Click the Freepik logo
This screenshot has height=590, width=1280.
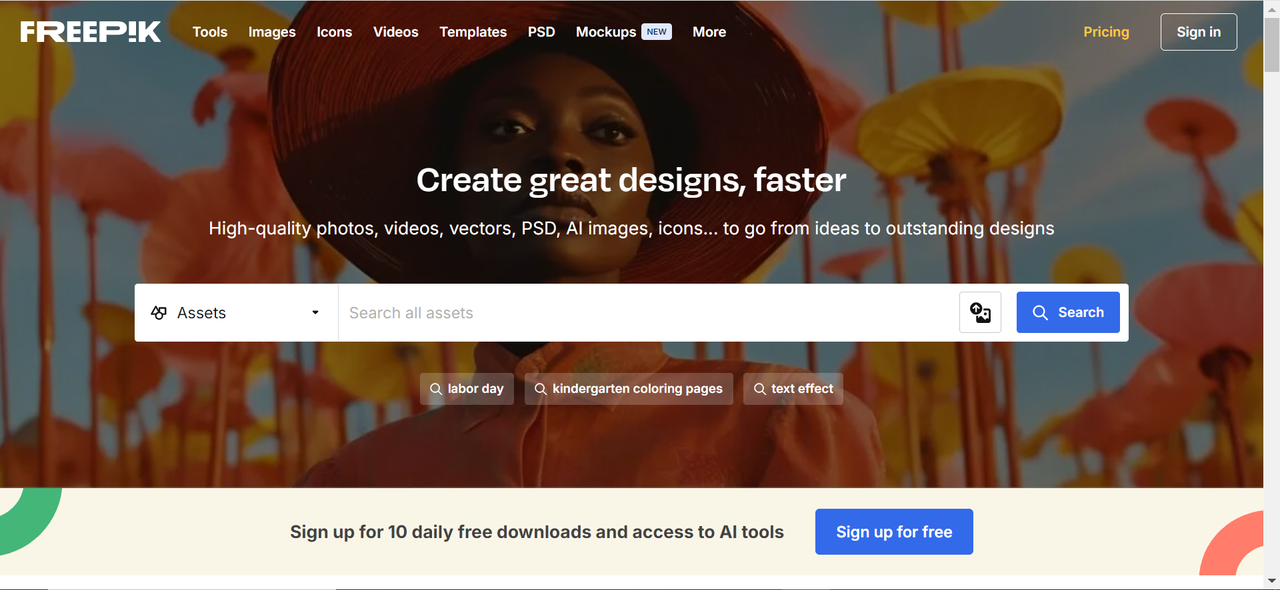[90, 32]
